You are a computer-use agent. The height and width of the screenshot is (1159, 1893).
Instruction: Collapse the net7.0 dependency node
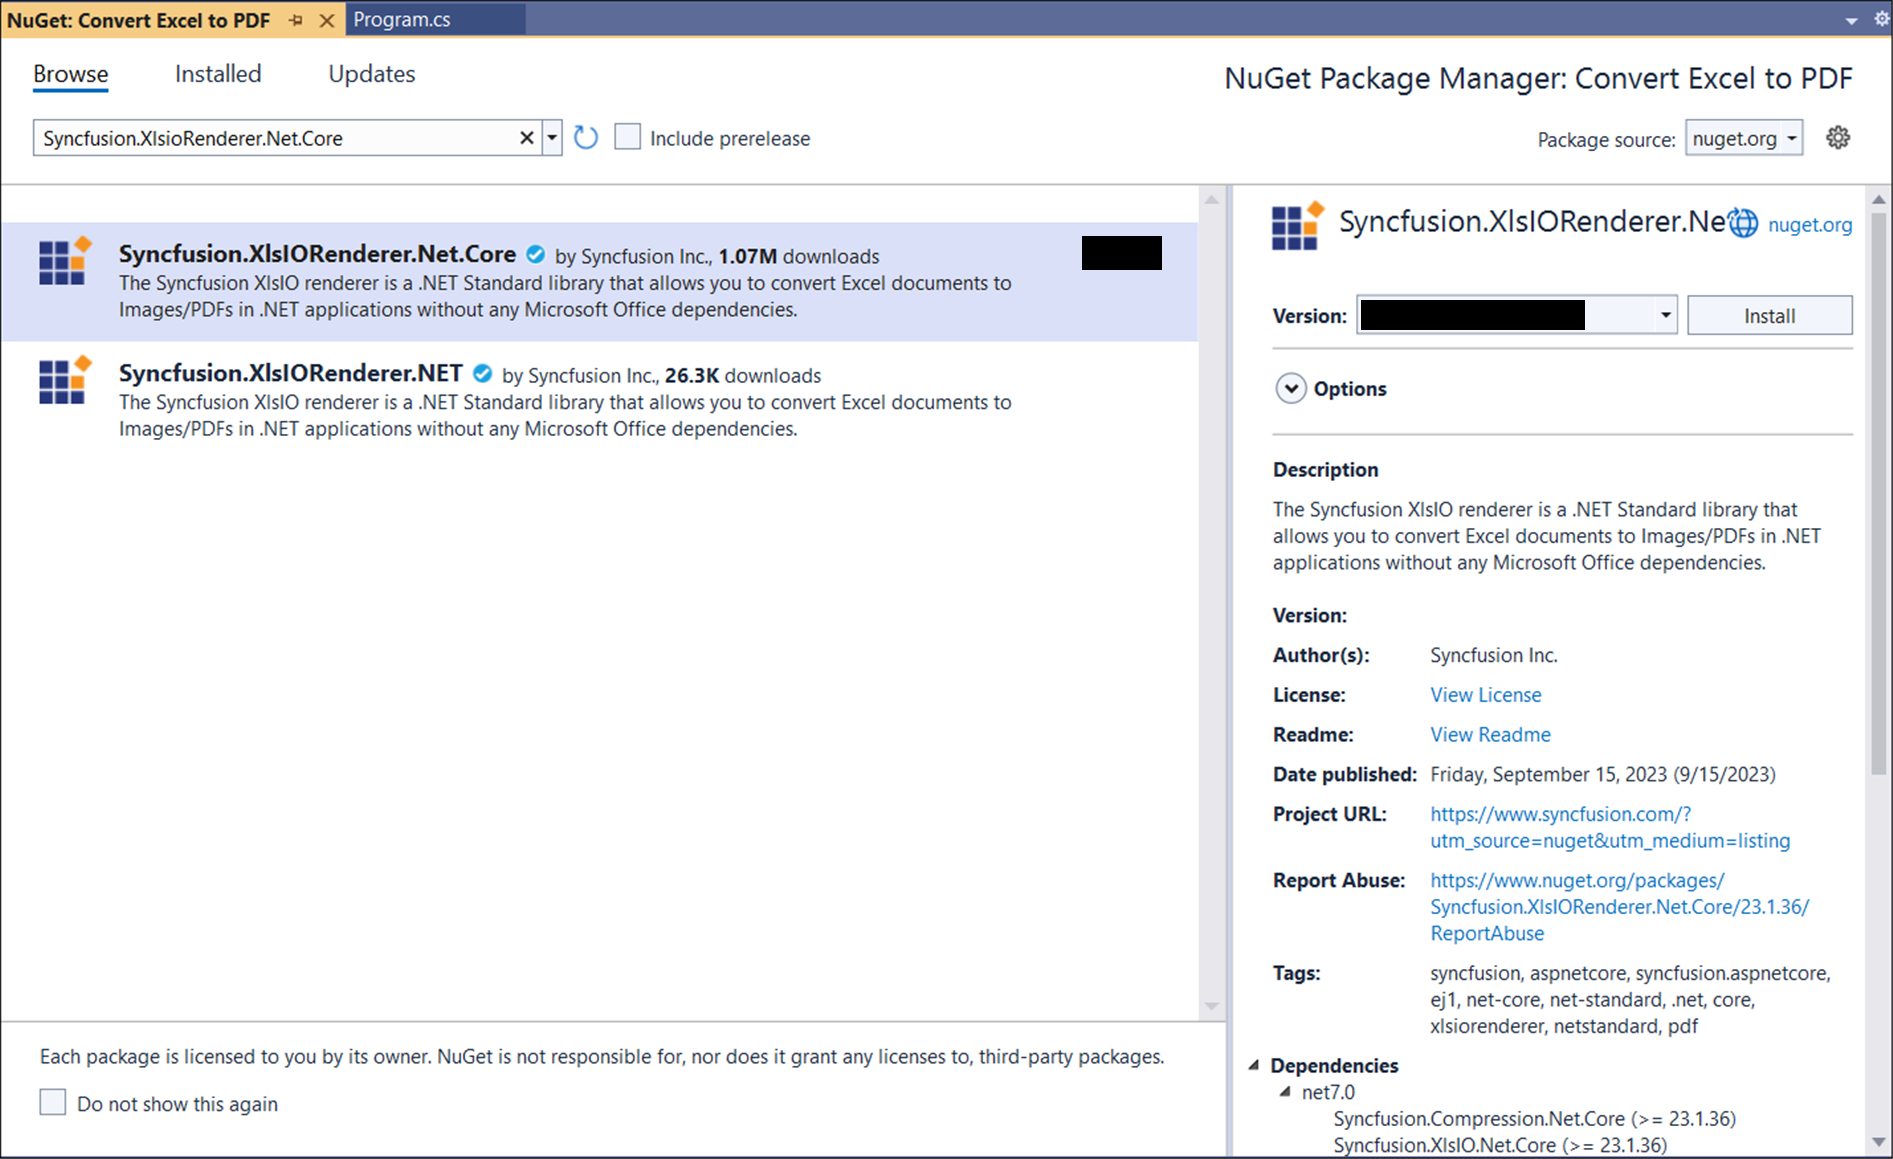tap(1286, 1092)
